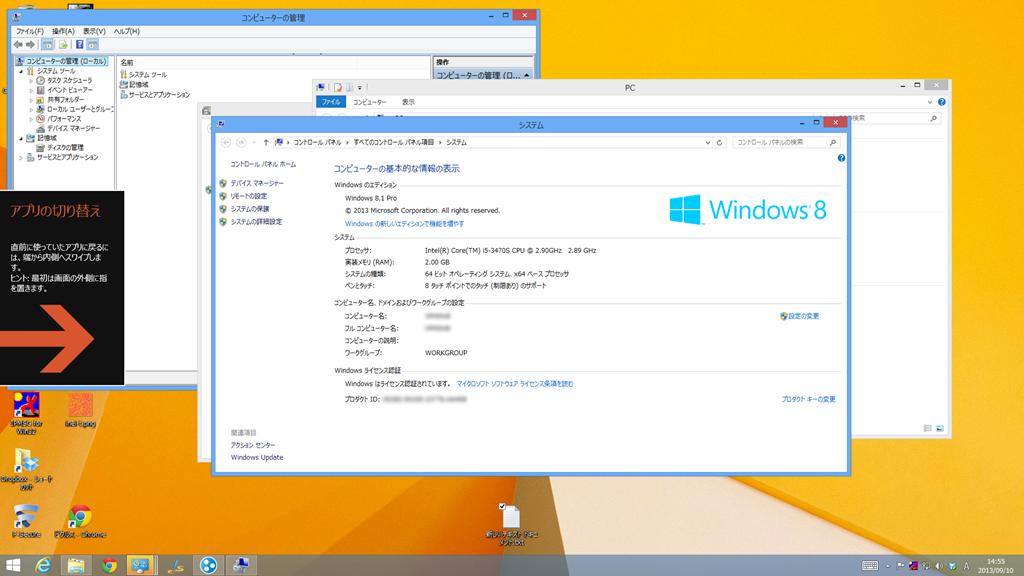Screen dimensions: 1024x576
Task: Select the new text document desktop file
Action: 511,525
